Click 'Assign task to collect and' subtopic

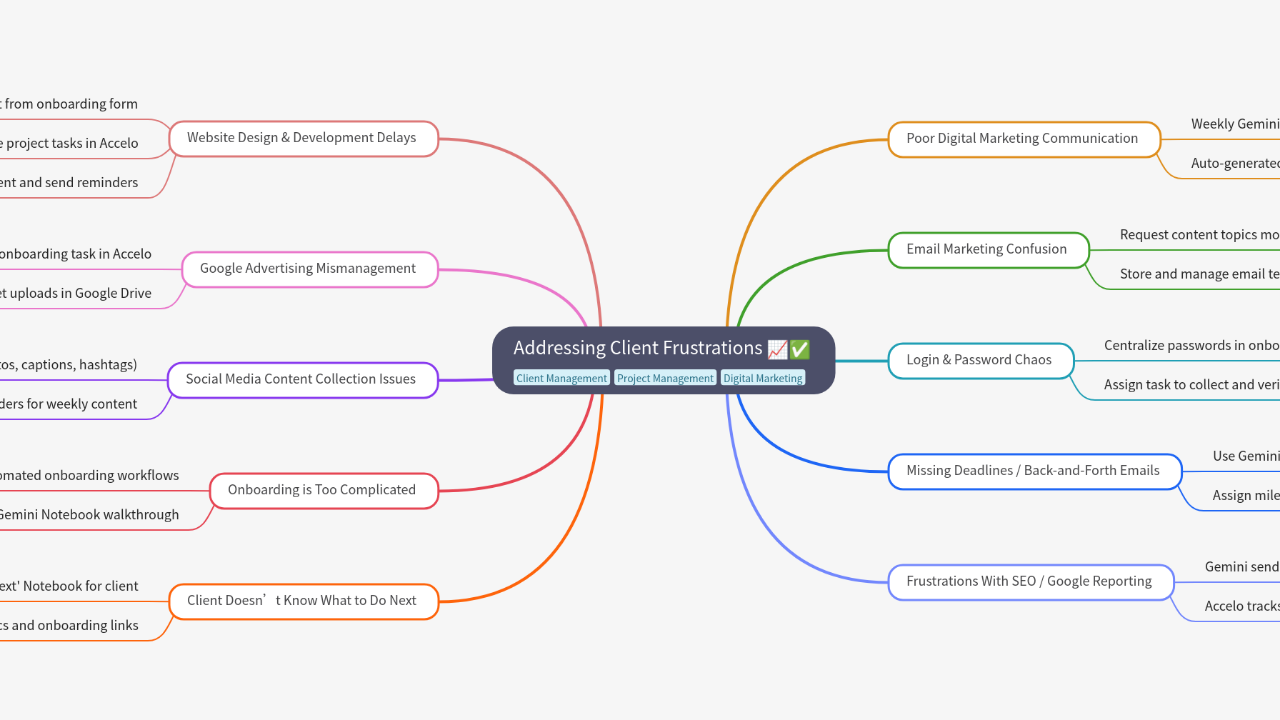point(1192,384)
